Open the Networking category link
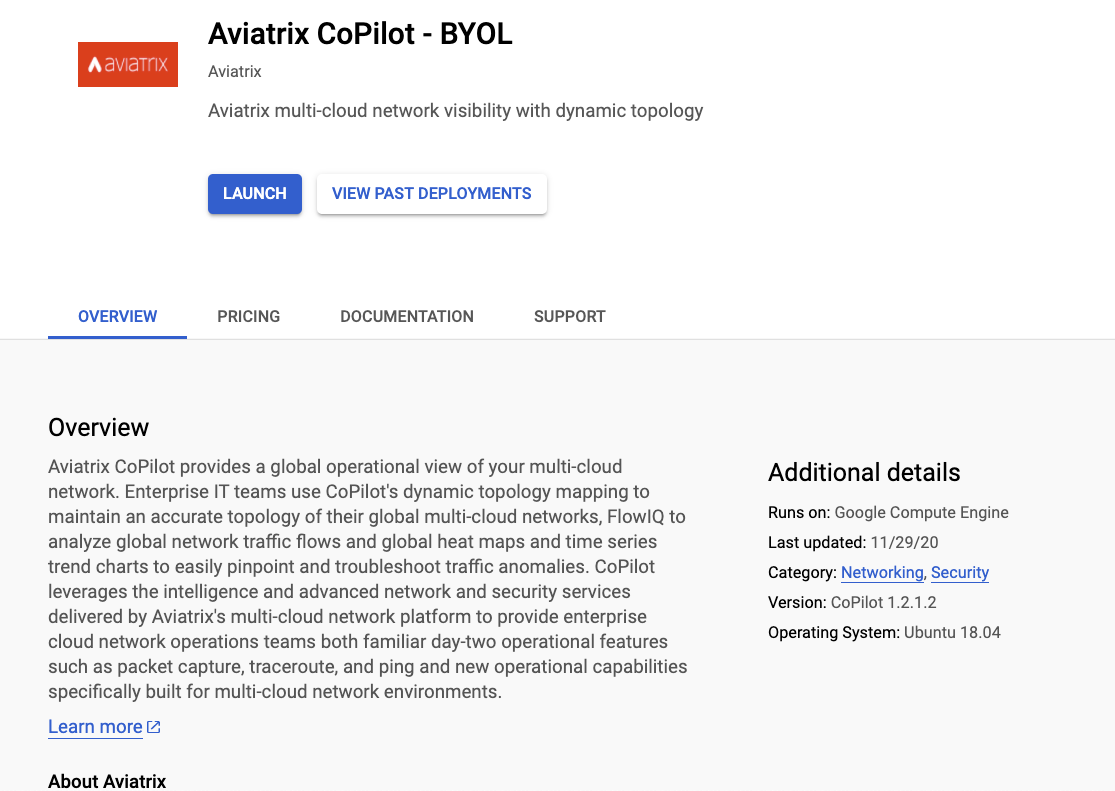 [x=882, y=572]
